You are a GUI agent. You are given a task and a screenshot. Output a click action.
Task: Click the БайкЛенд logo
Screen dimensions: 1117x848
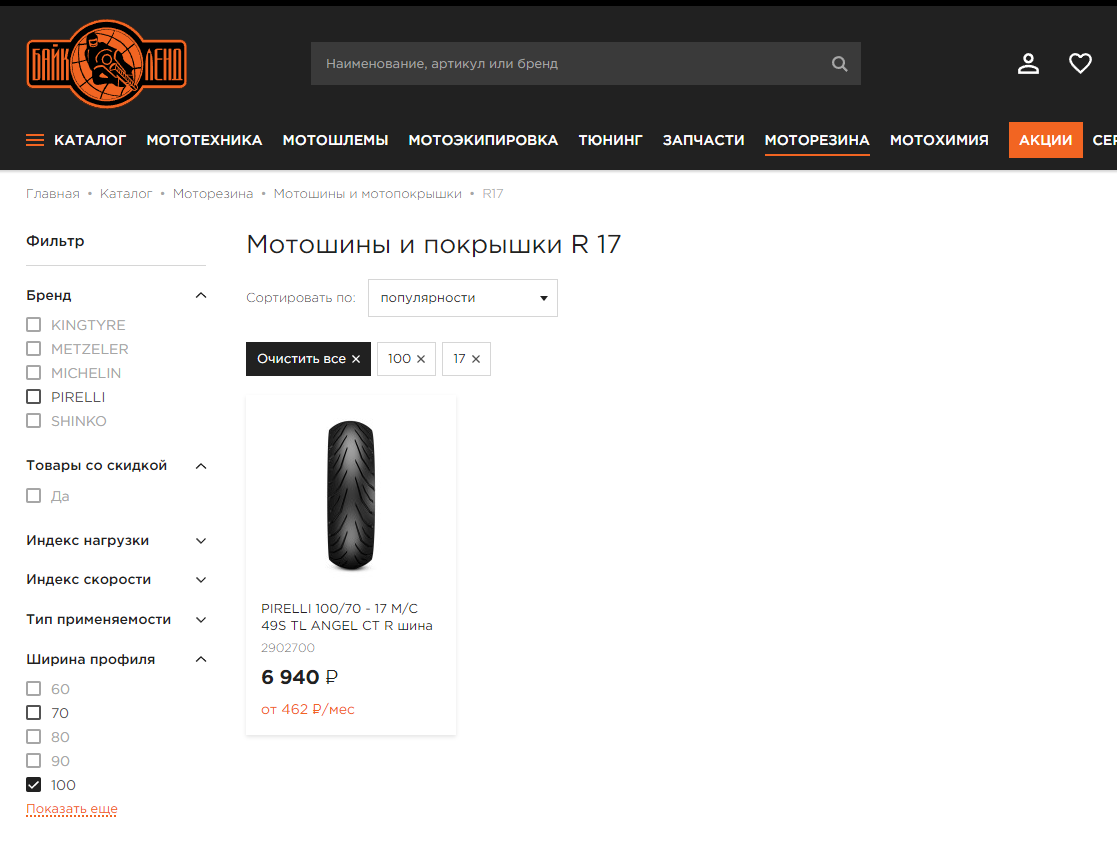click(107, 64)
